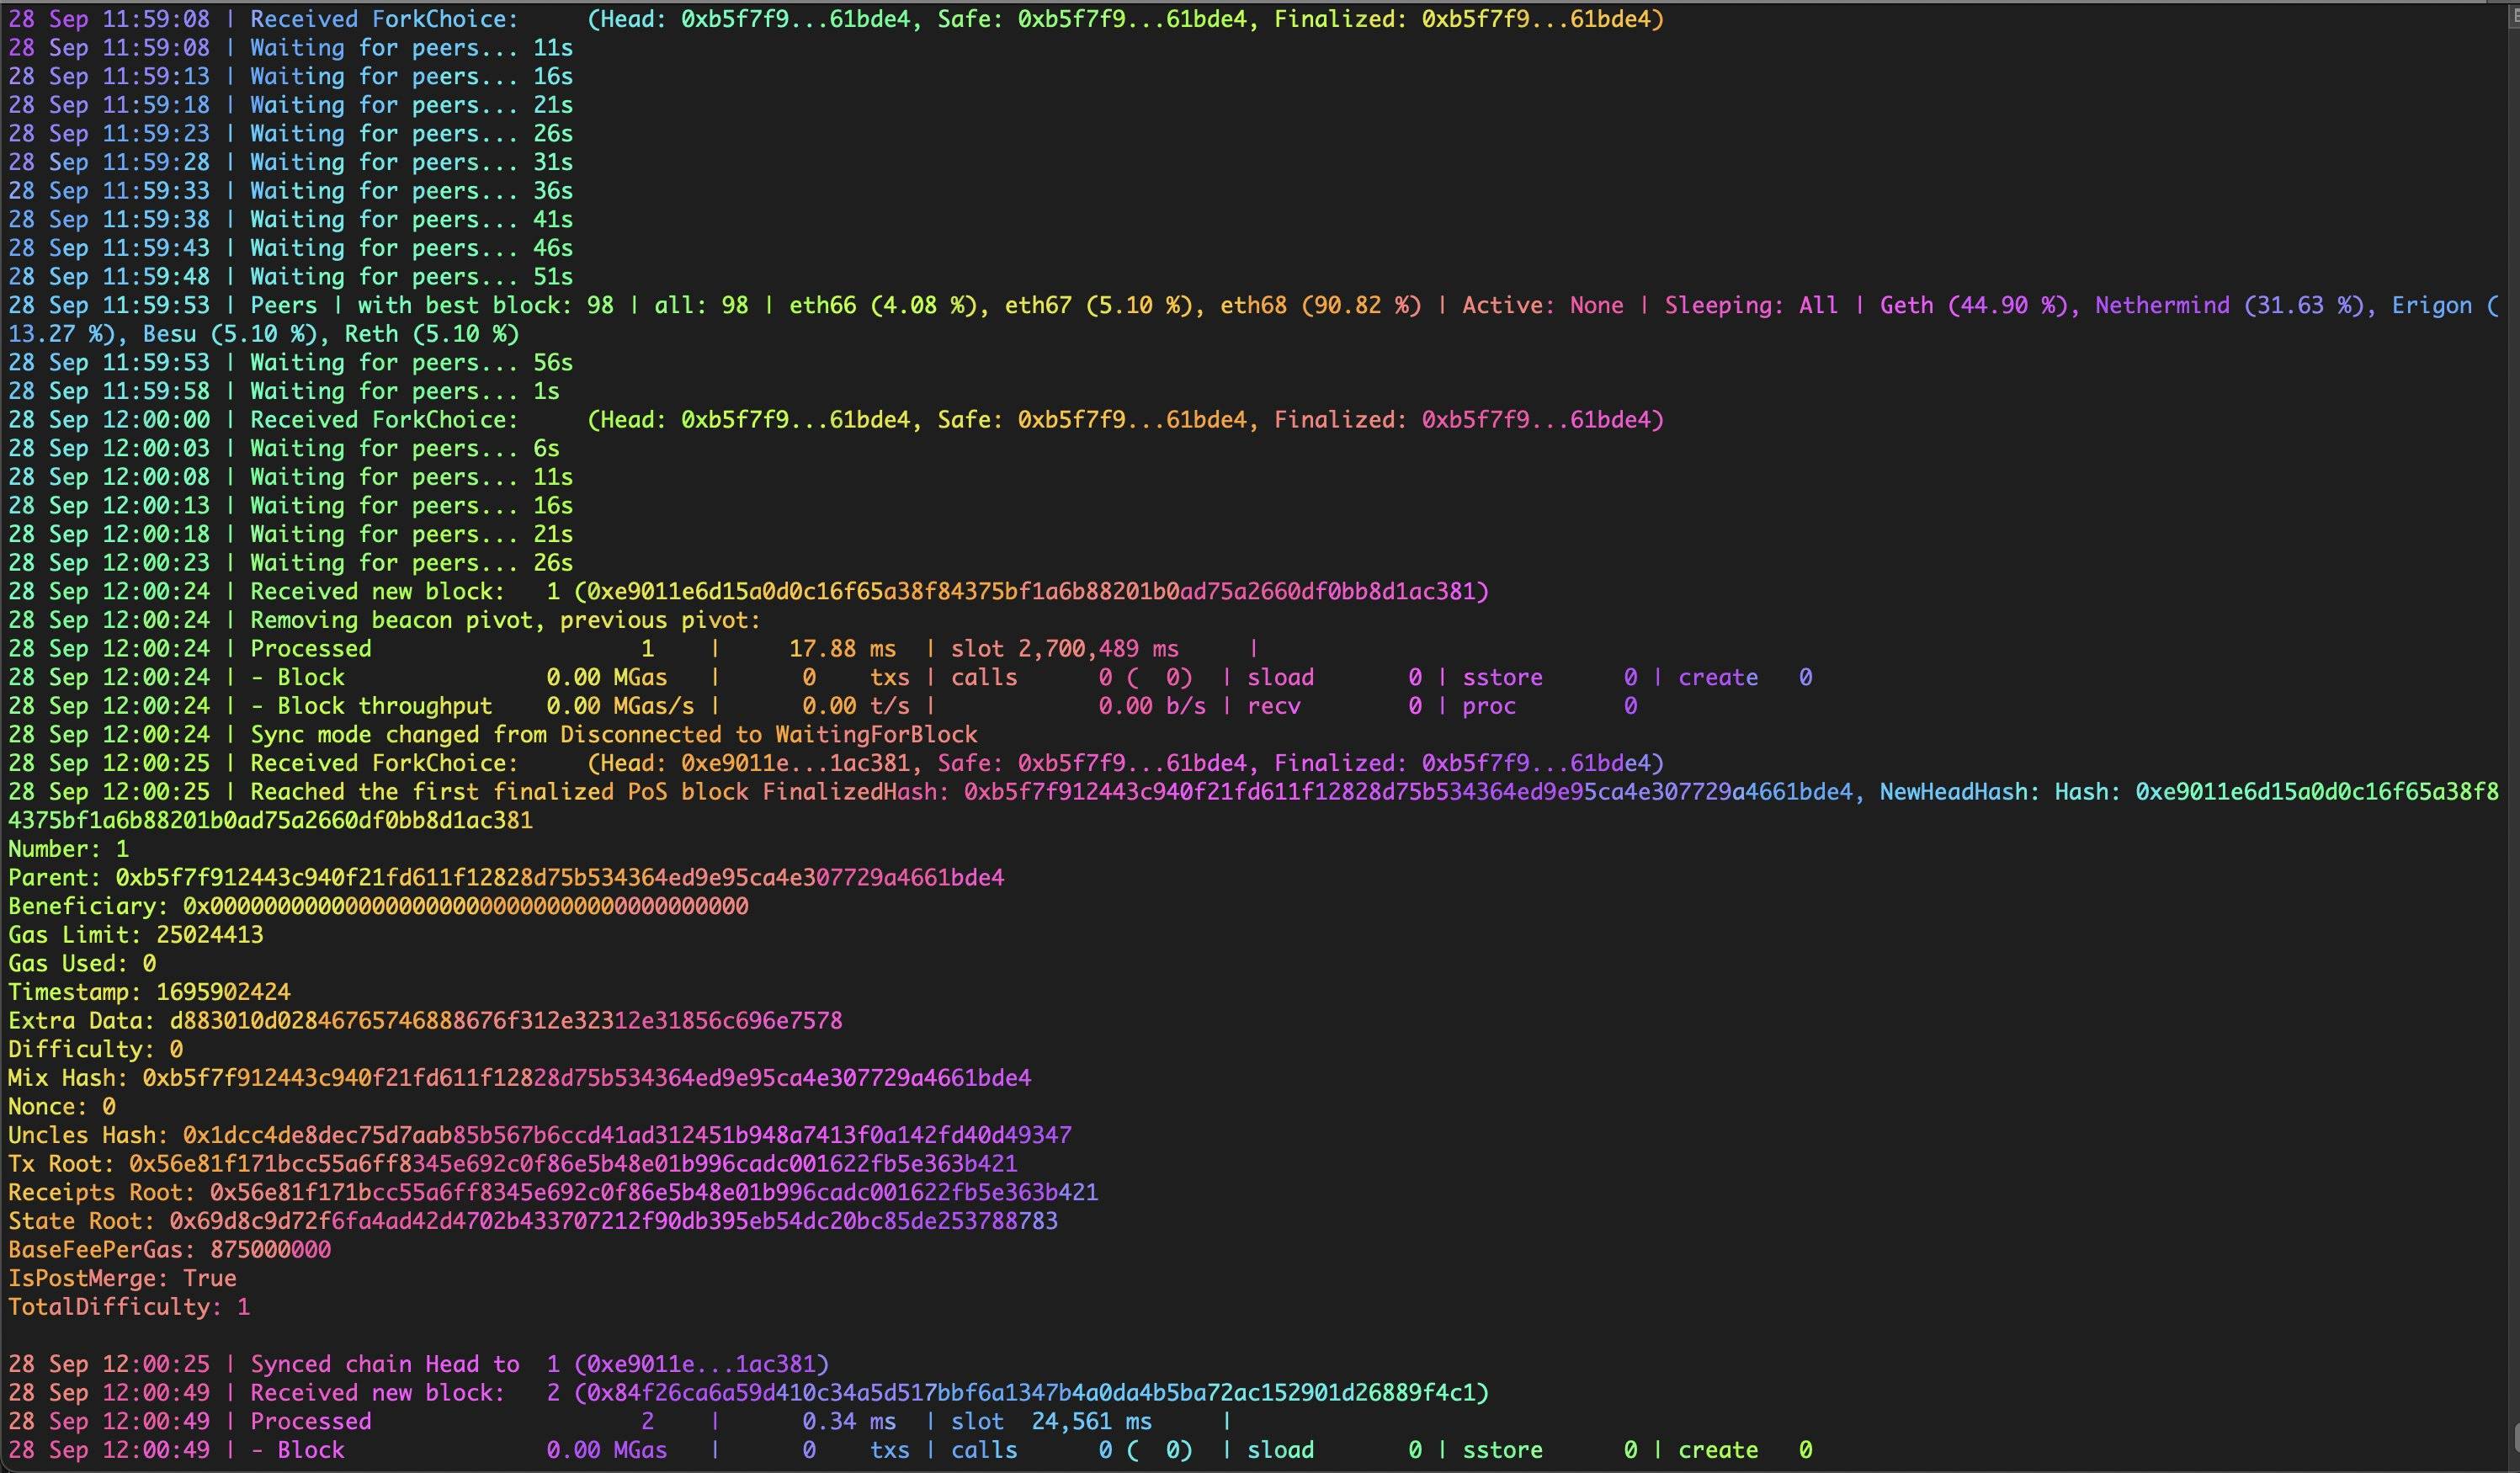The height and width of the screenshot is (1473, 2520).
Task: Select the 'Timestamp: 1695902424' line
Action: pyautogui.click(x=149, y=993)
